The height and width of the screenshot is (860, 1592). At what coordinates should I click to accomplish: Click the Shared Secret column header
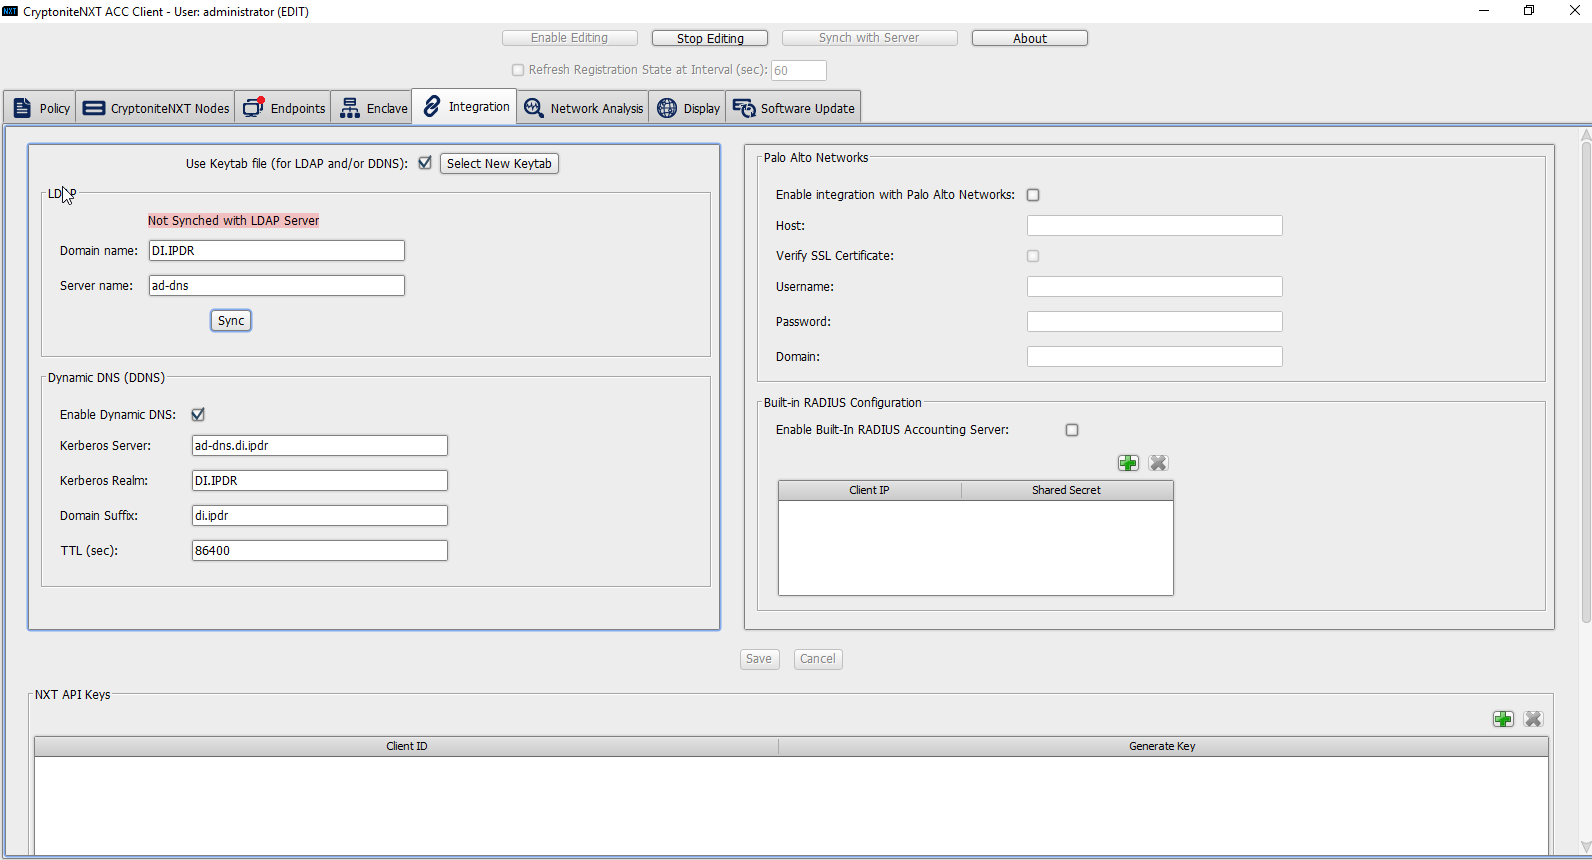tap(1067, 490)
